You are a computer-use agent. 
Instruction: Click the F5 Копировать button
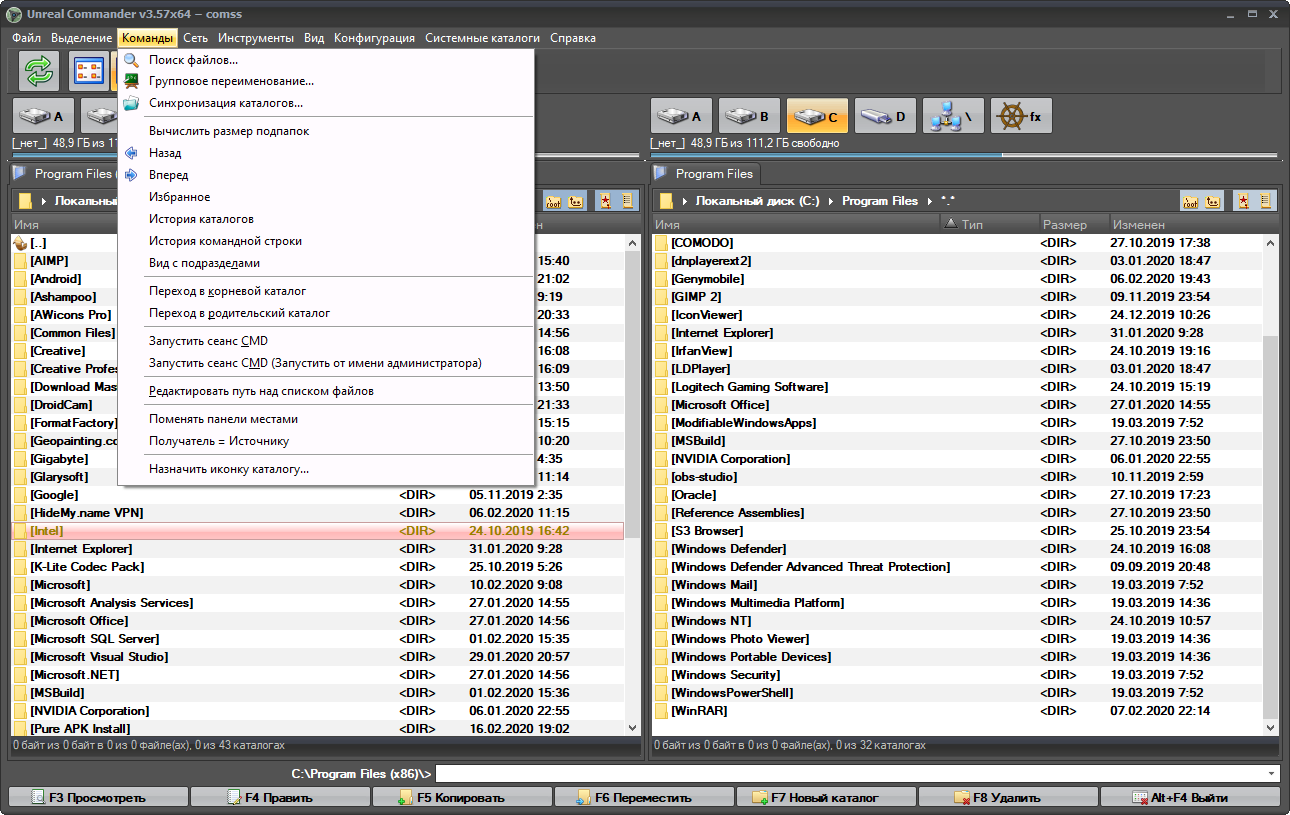coord(463,798)
